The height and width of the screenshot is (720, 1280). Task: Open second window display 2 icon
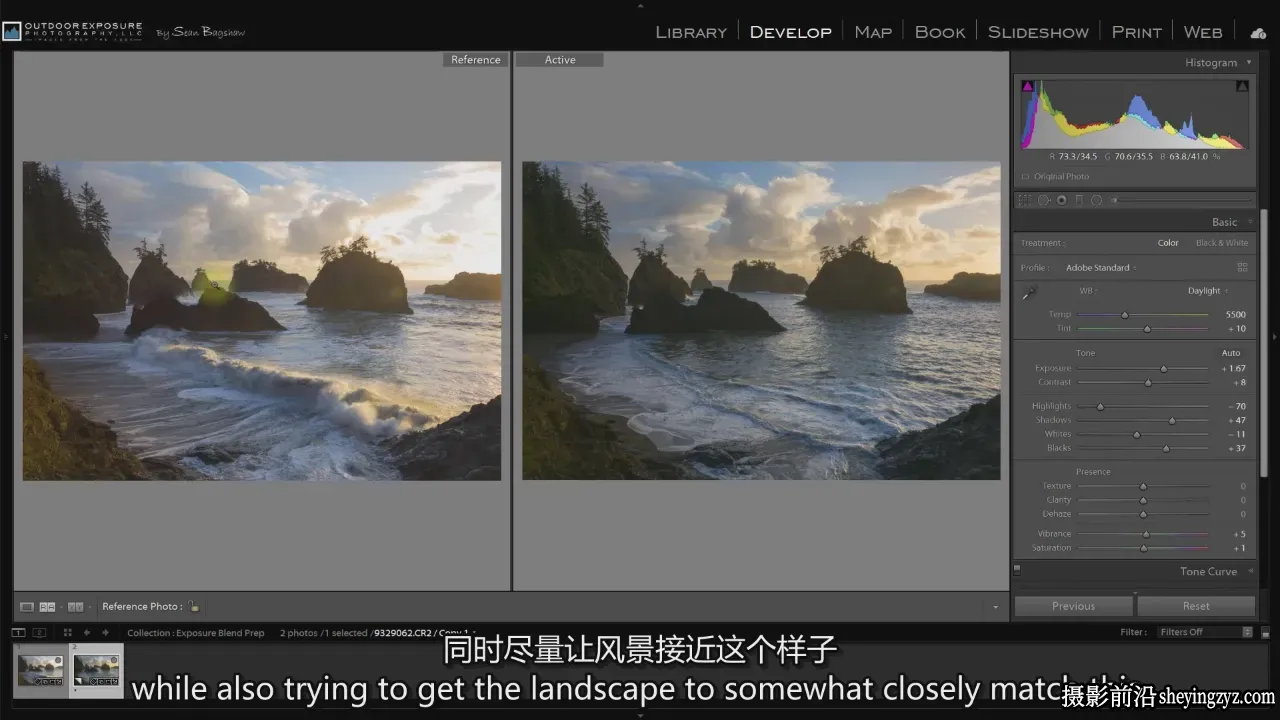39,632
